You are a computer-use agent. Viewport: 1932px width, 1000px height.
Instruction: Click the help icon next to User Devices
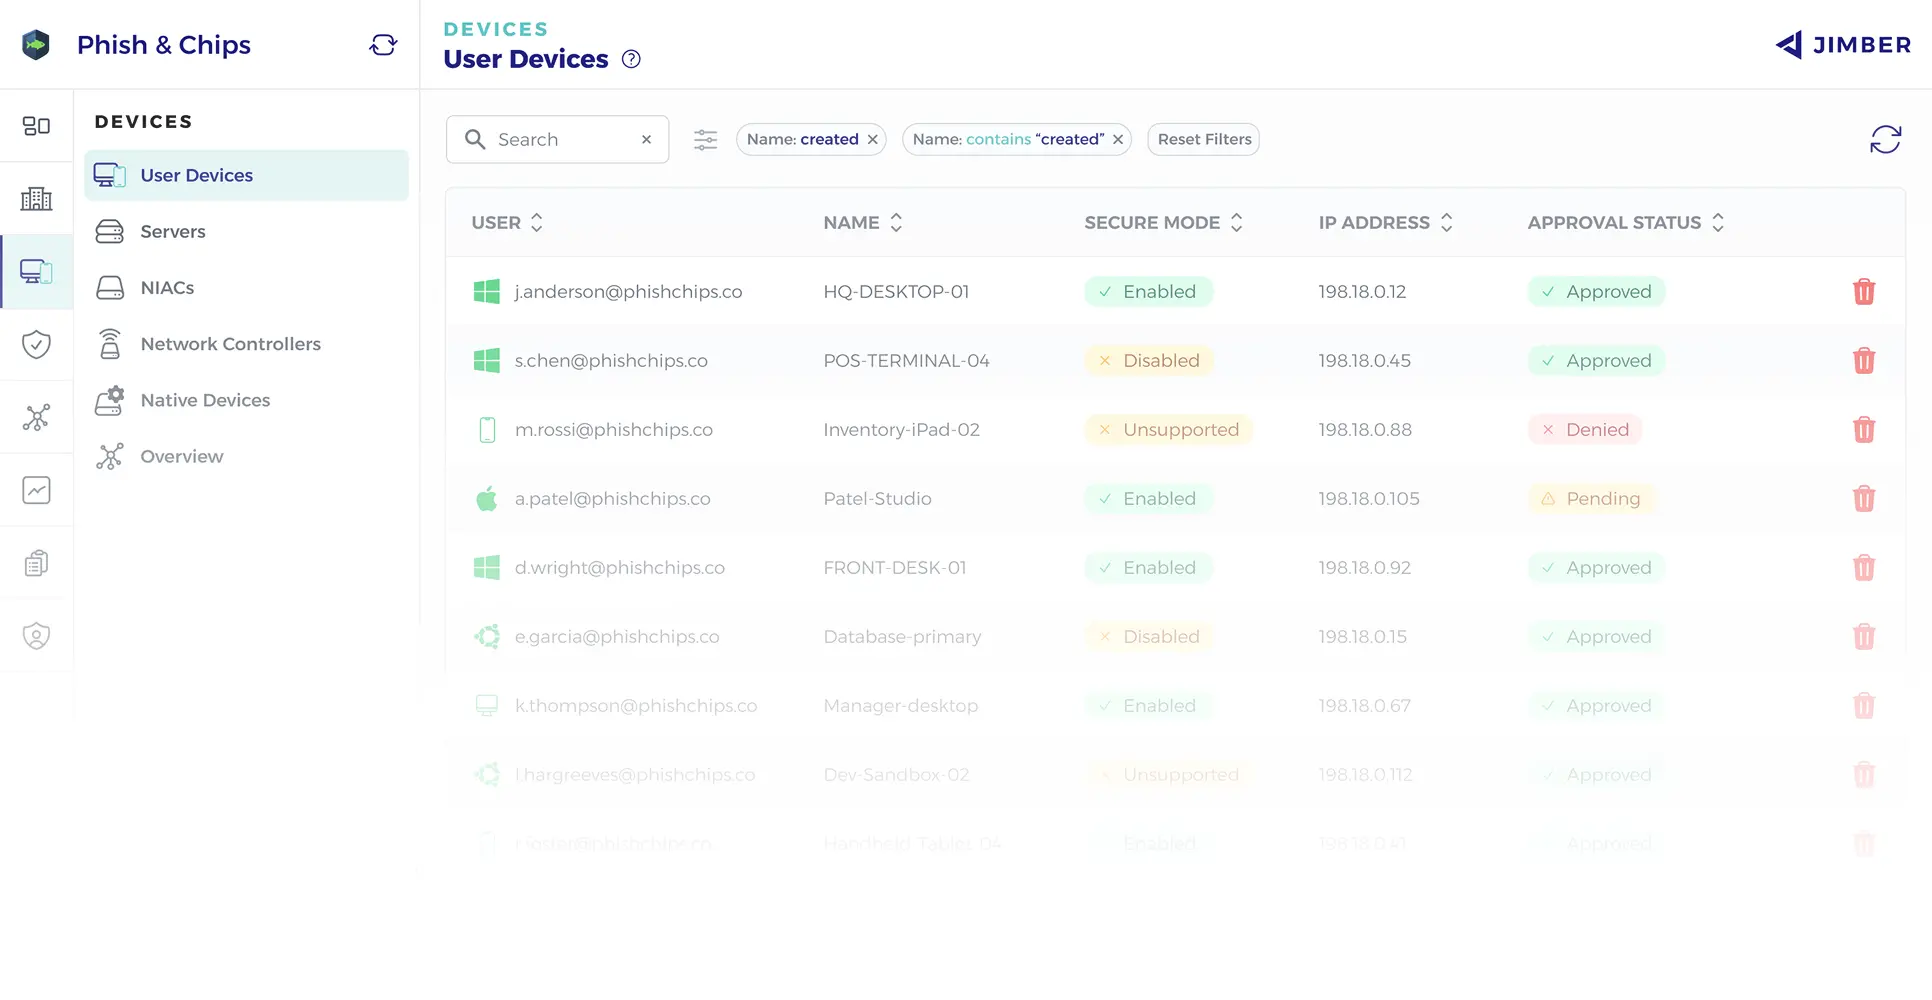(x=631, y=59)
